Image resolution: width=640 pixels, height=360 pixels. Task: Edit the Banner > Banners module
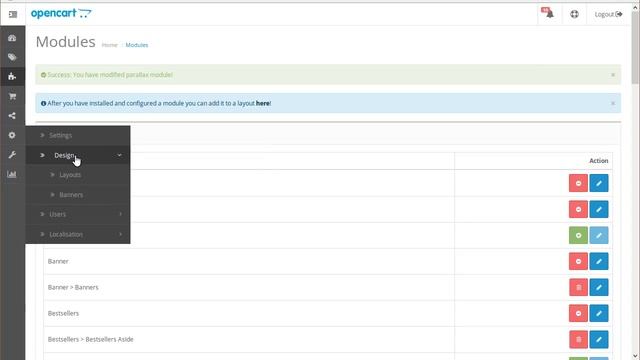click(599, 287)
